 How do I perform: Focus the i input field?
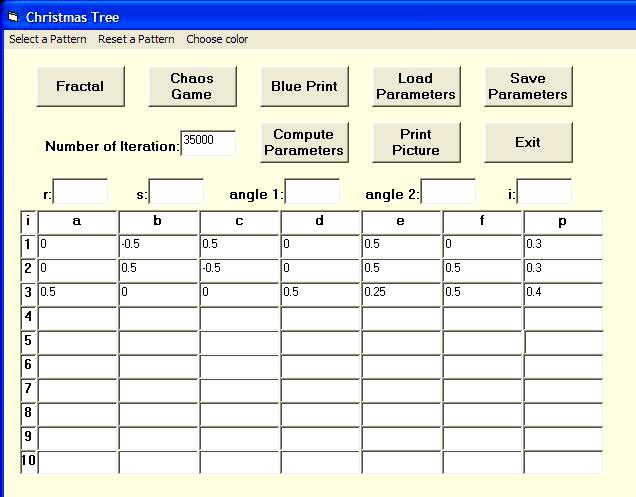(x=544, y=191)
